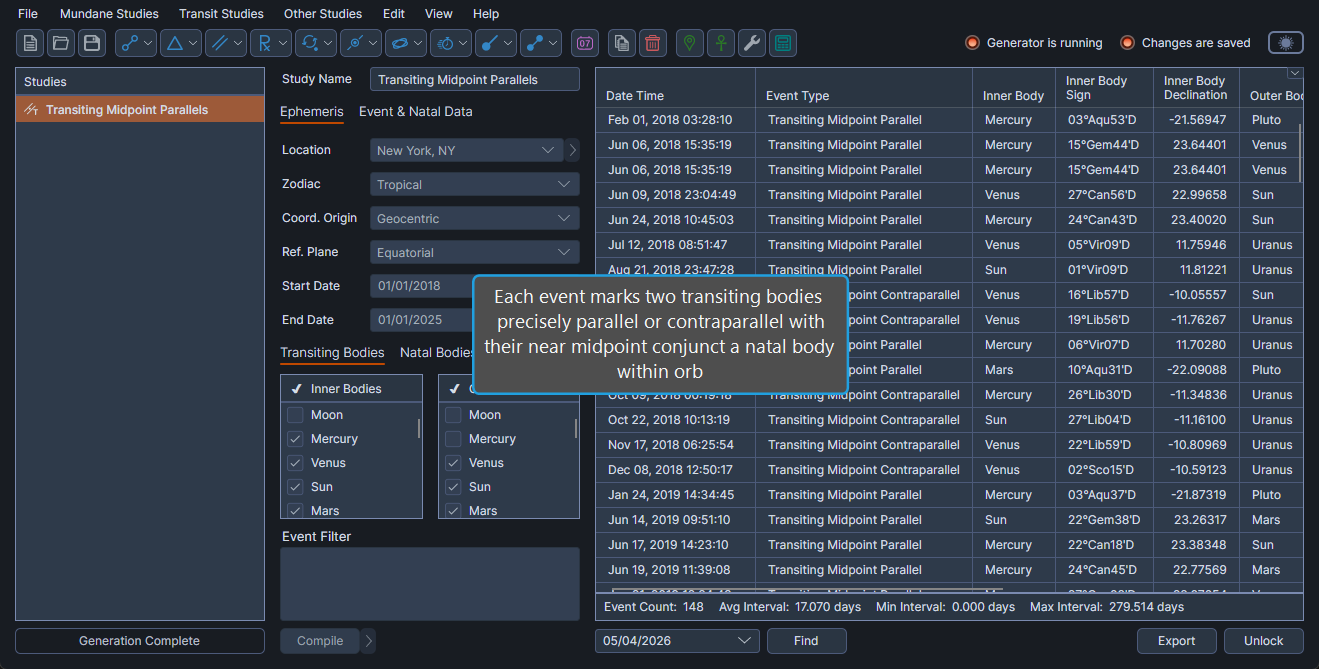Click the Open folder icon
The height and width of the screenshot is (669, 1319).
pyautogui.click(x=61, y=43)
